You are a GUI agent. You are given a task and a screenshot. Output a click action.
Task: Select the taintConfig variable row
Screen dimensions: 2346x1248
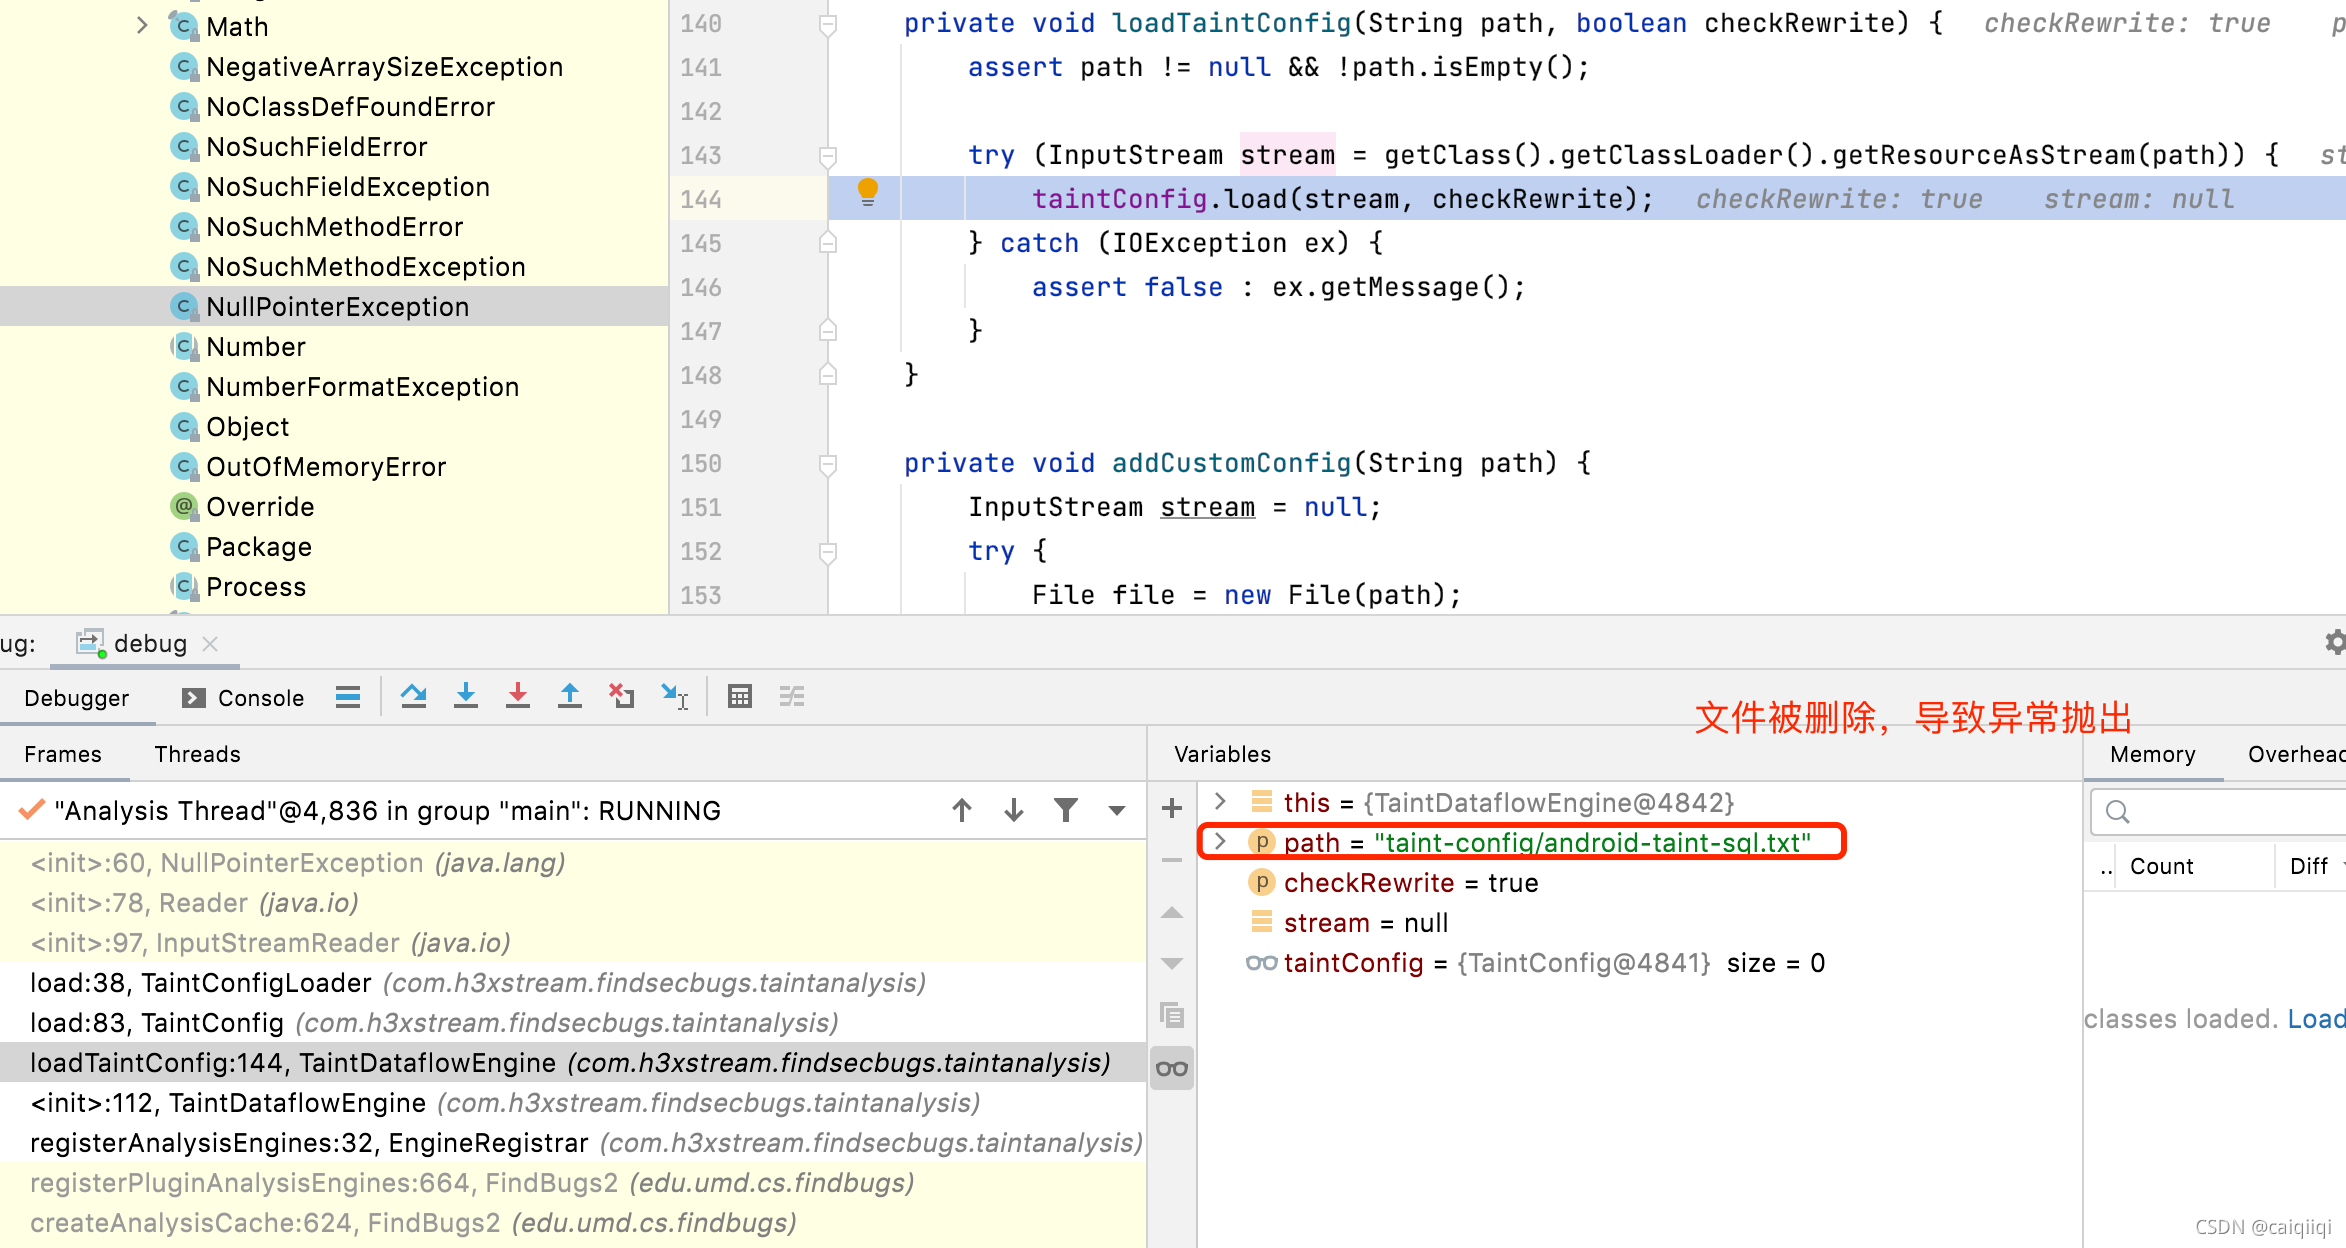(1536, 962)
